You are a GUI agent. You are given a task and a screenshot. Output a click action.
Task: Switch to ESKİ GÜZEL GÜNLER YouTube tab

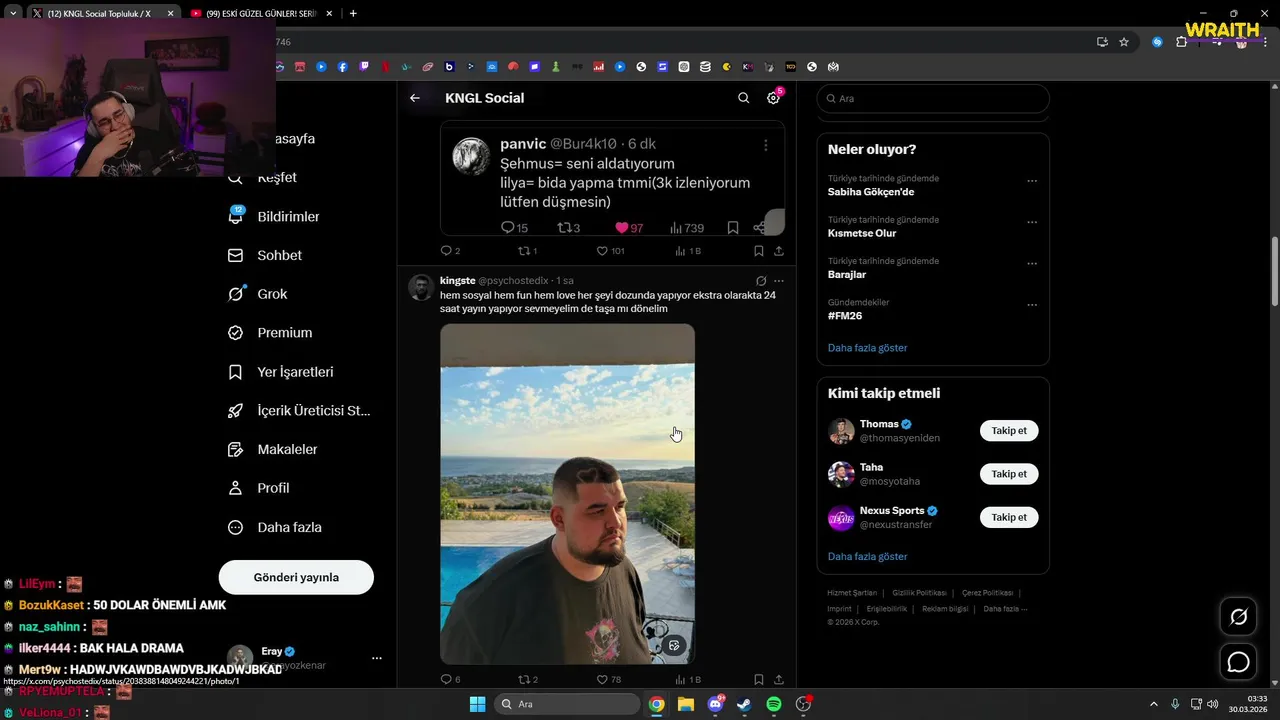pyautogui.click(x=262, y=13)
